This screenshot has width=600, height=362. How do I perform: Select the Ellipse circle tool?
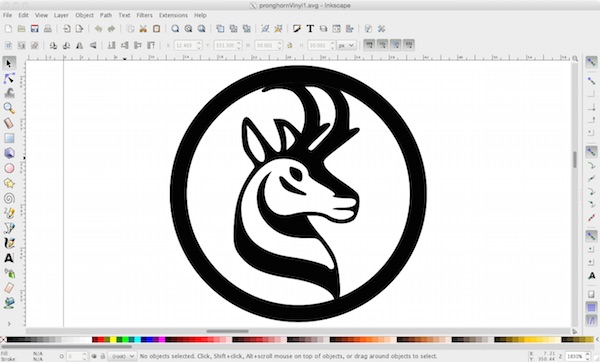(x=9, y=168)
